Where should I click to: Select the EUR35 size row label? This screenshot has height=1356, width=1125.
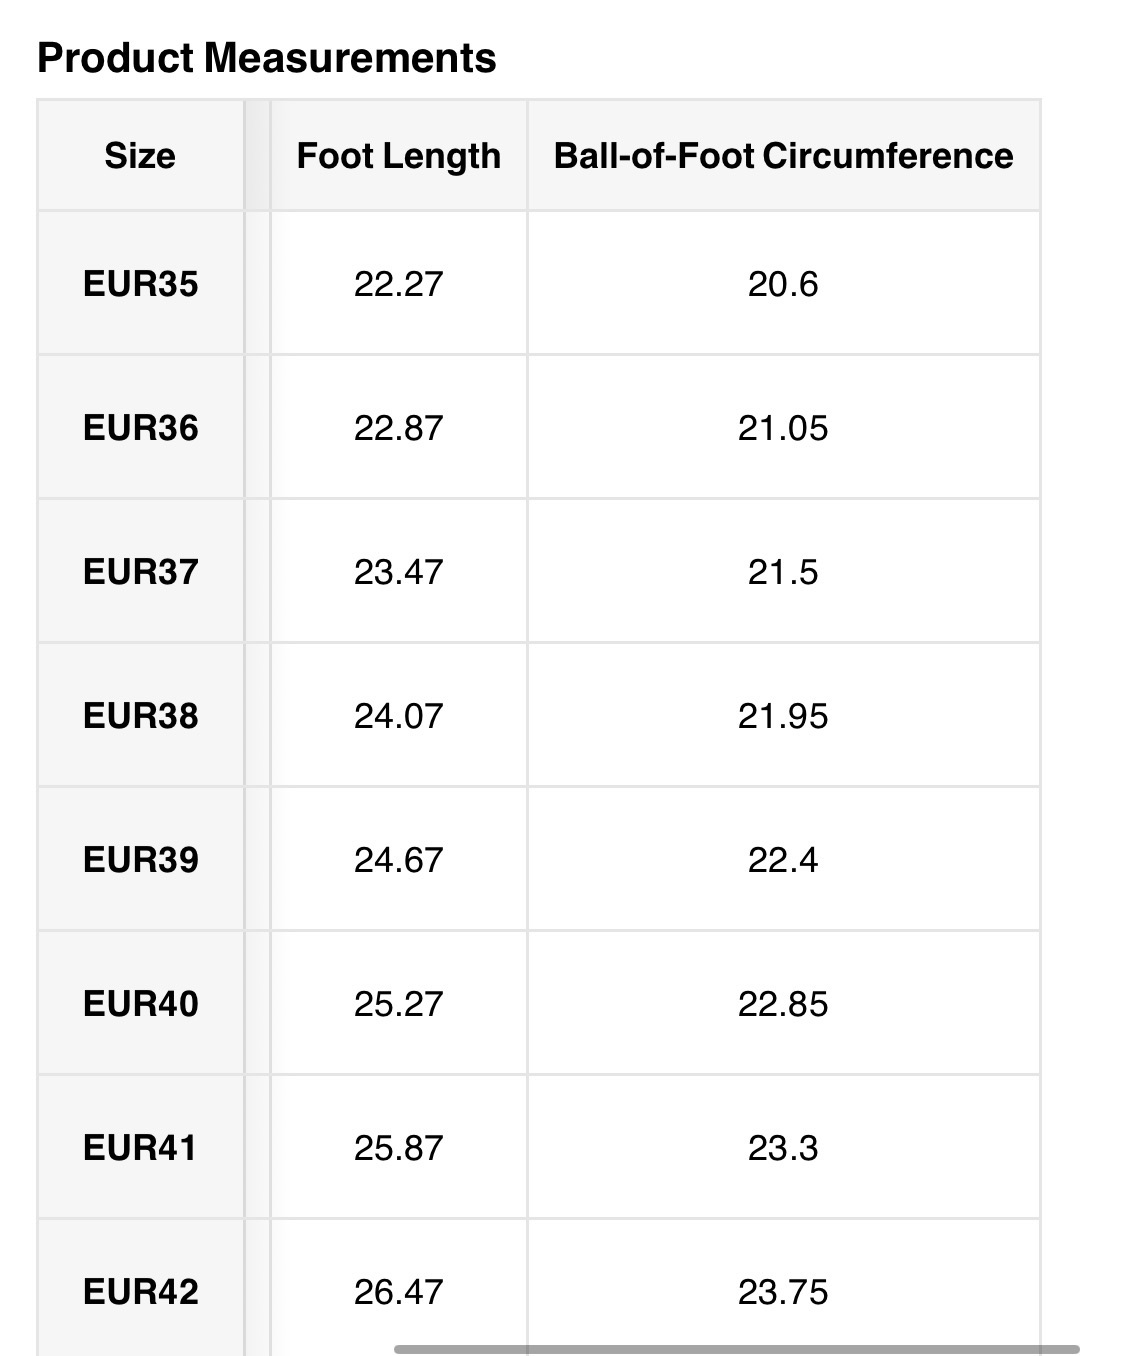[x=140, y=284]
